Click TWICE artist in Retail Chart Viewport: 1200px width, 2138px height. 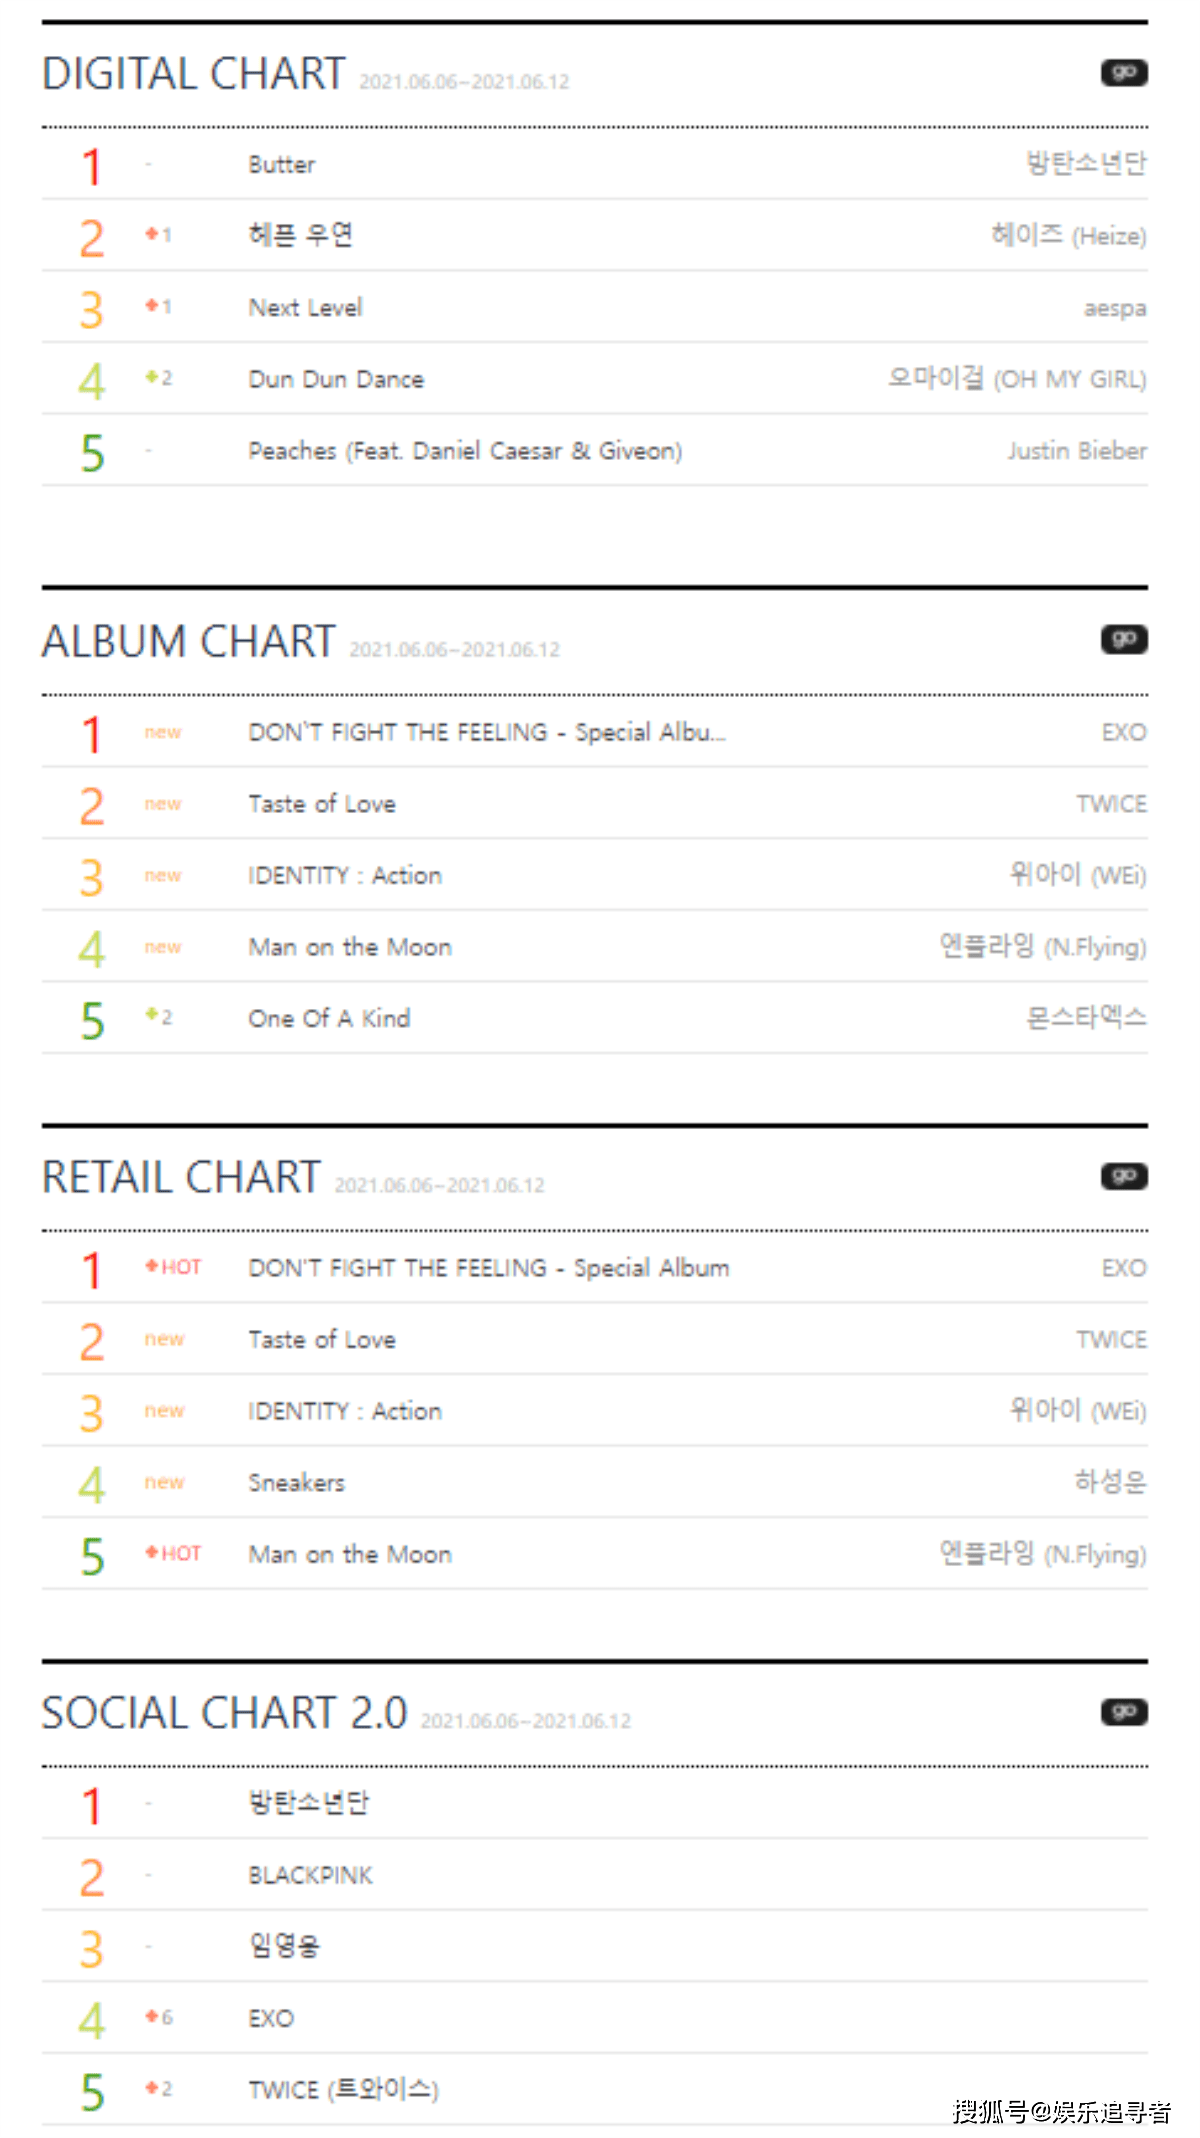point(1111,1340)
